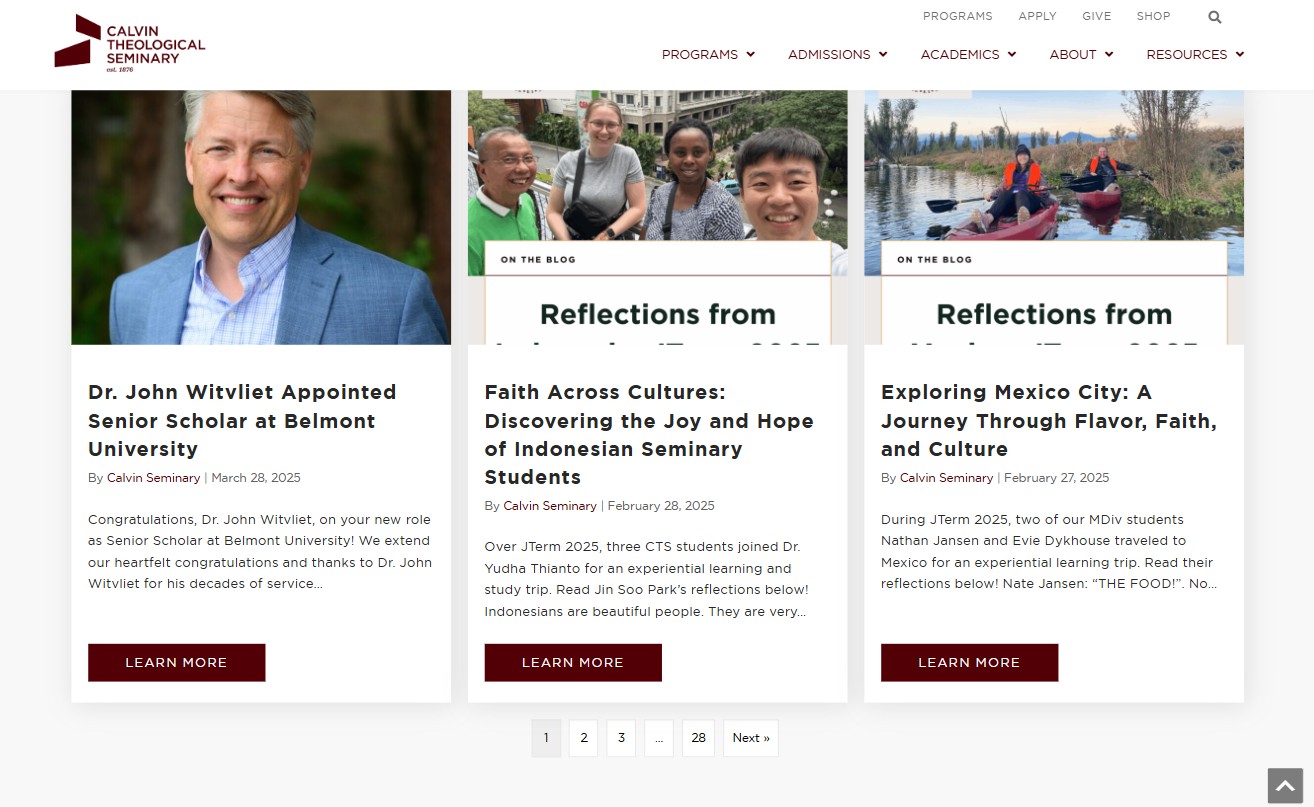1314x807 pixels.
Task: Expand the ACADEMICS dropdown arrow
Action: [x=1011, y=55]
